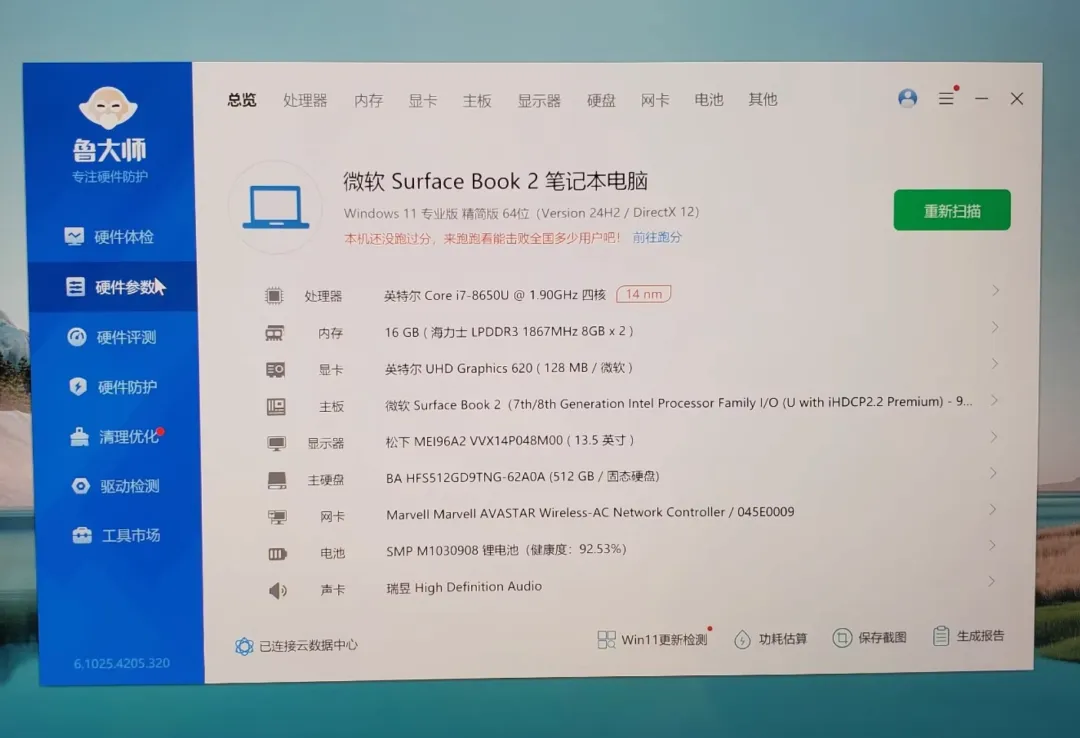Click version number 6.1025.4205.320
1080x738 pixels.
pyautogui.click(x=122, y=663)
